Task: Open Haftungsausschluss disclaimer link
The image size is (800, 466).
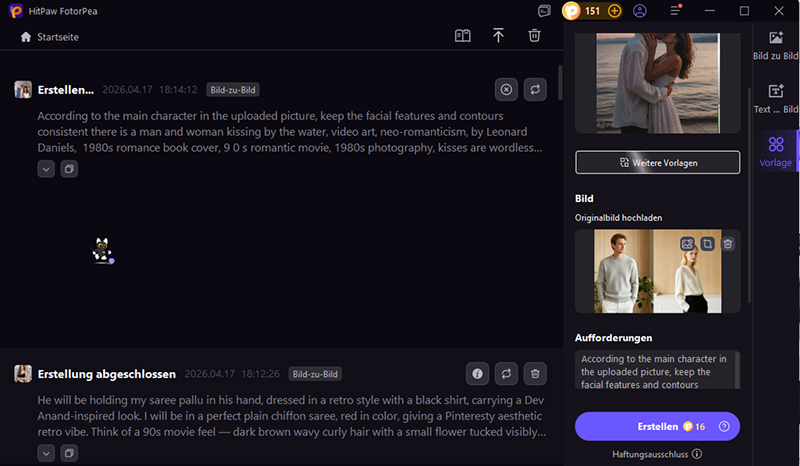Action: pyautogui.click(x=657, y=454)
